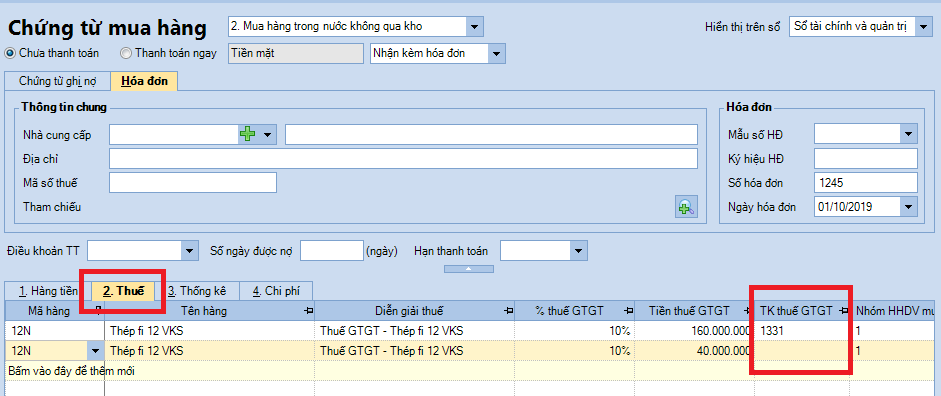Click pin icon in Mã hàng column header
941x396 pixels.
99,310
